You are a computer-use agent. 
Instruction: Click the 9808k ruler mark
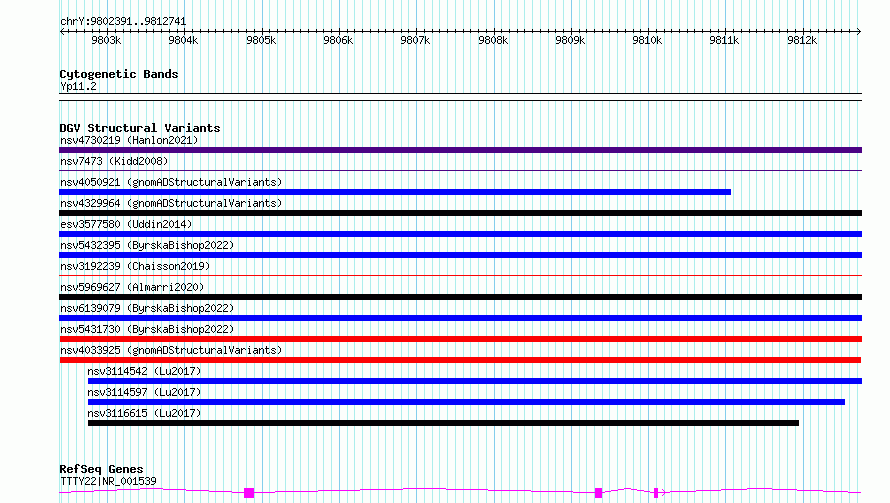pos(493,40)
